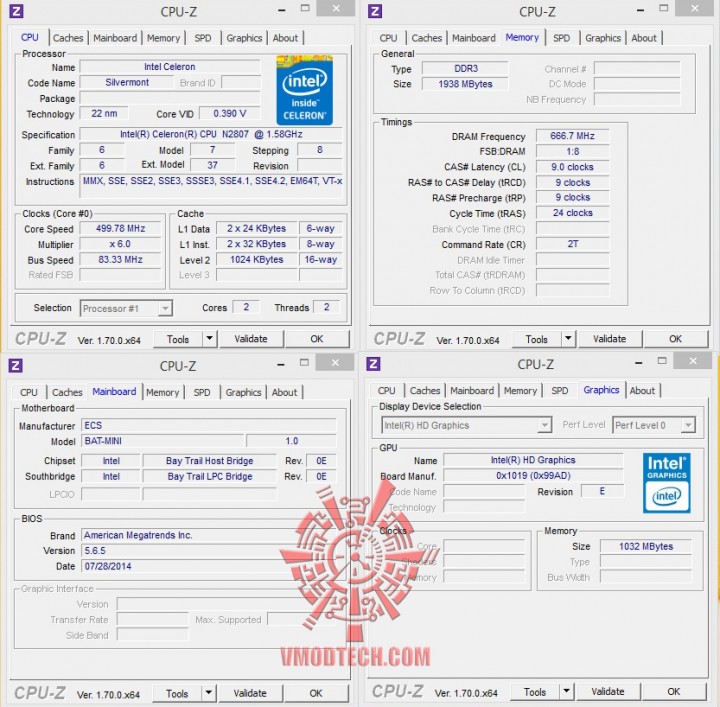Open Tools dropdown arrow in Graphics window

pyautogui.click(x=567, y=691)
